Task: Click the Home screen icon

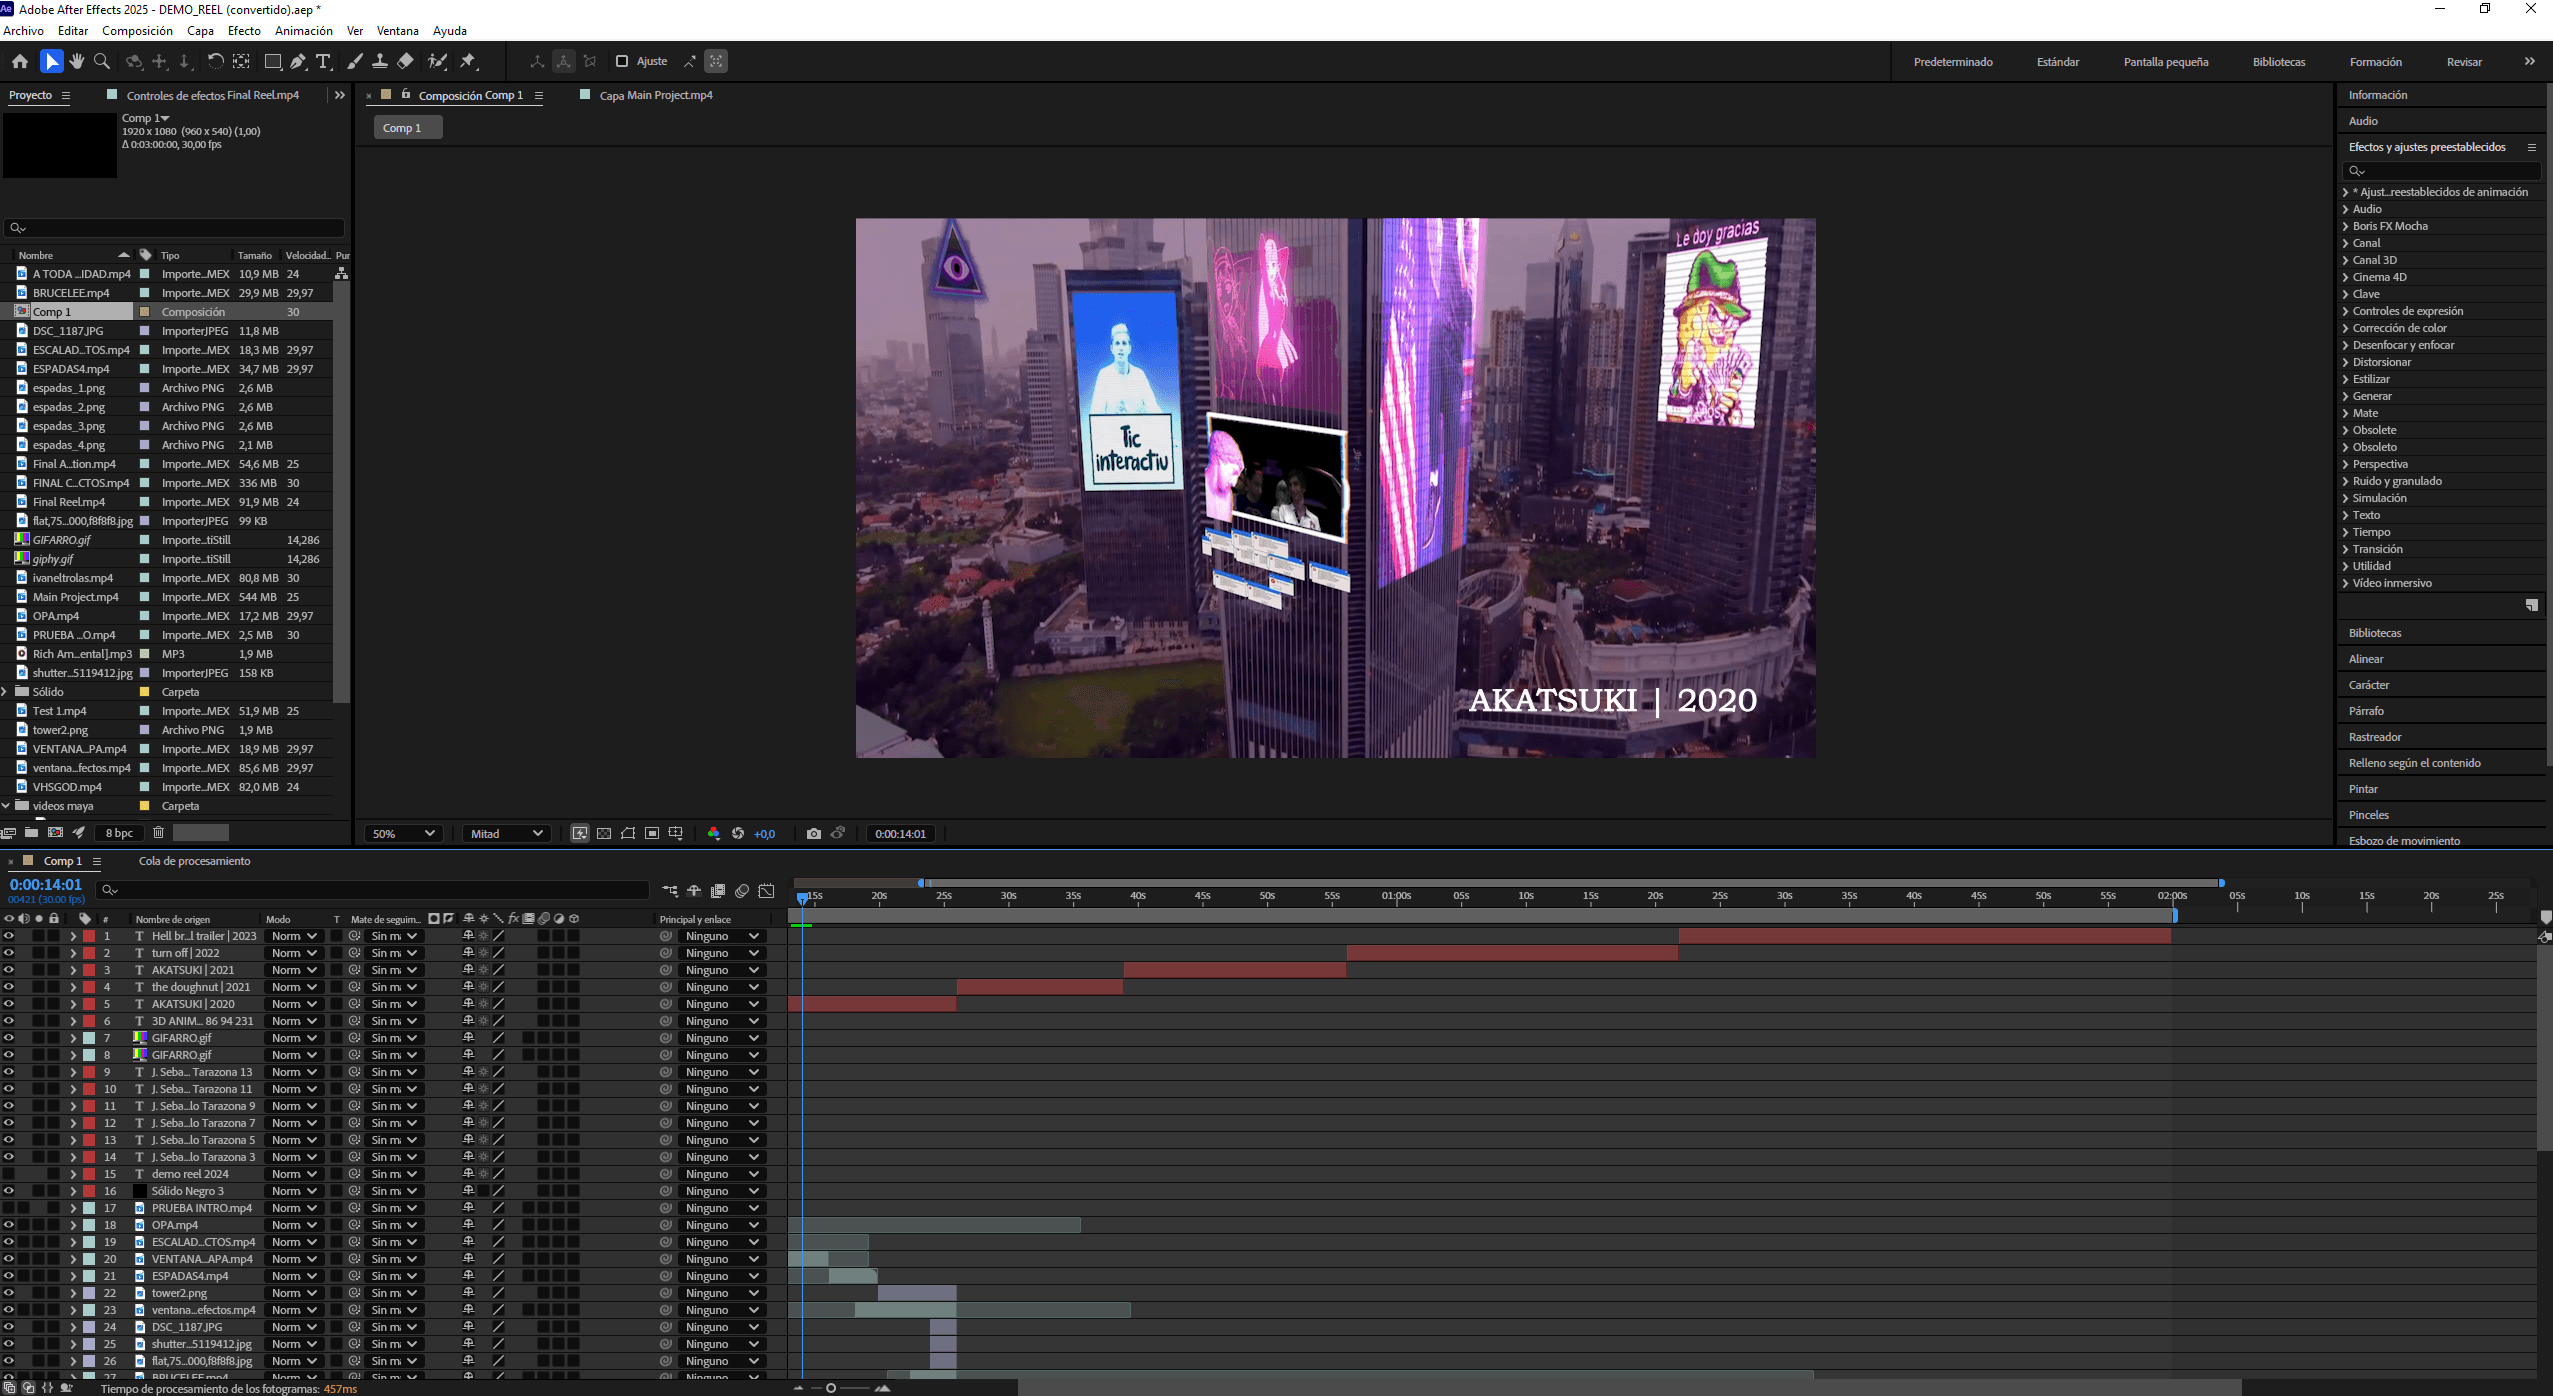Action: 20,62
